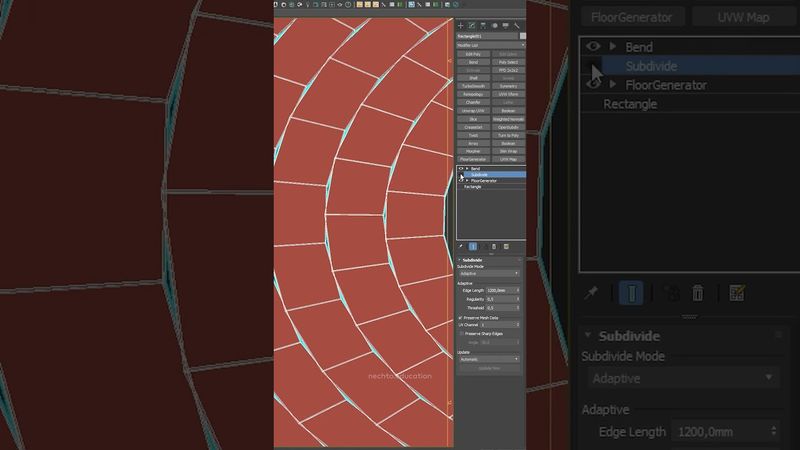
Task: Uncheck the Preserve Mesh Data checkbox
Action: 459,317
